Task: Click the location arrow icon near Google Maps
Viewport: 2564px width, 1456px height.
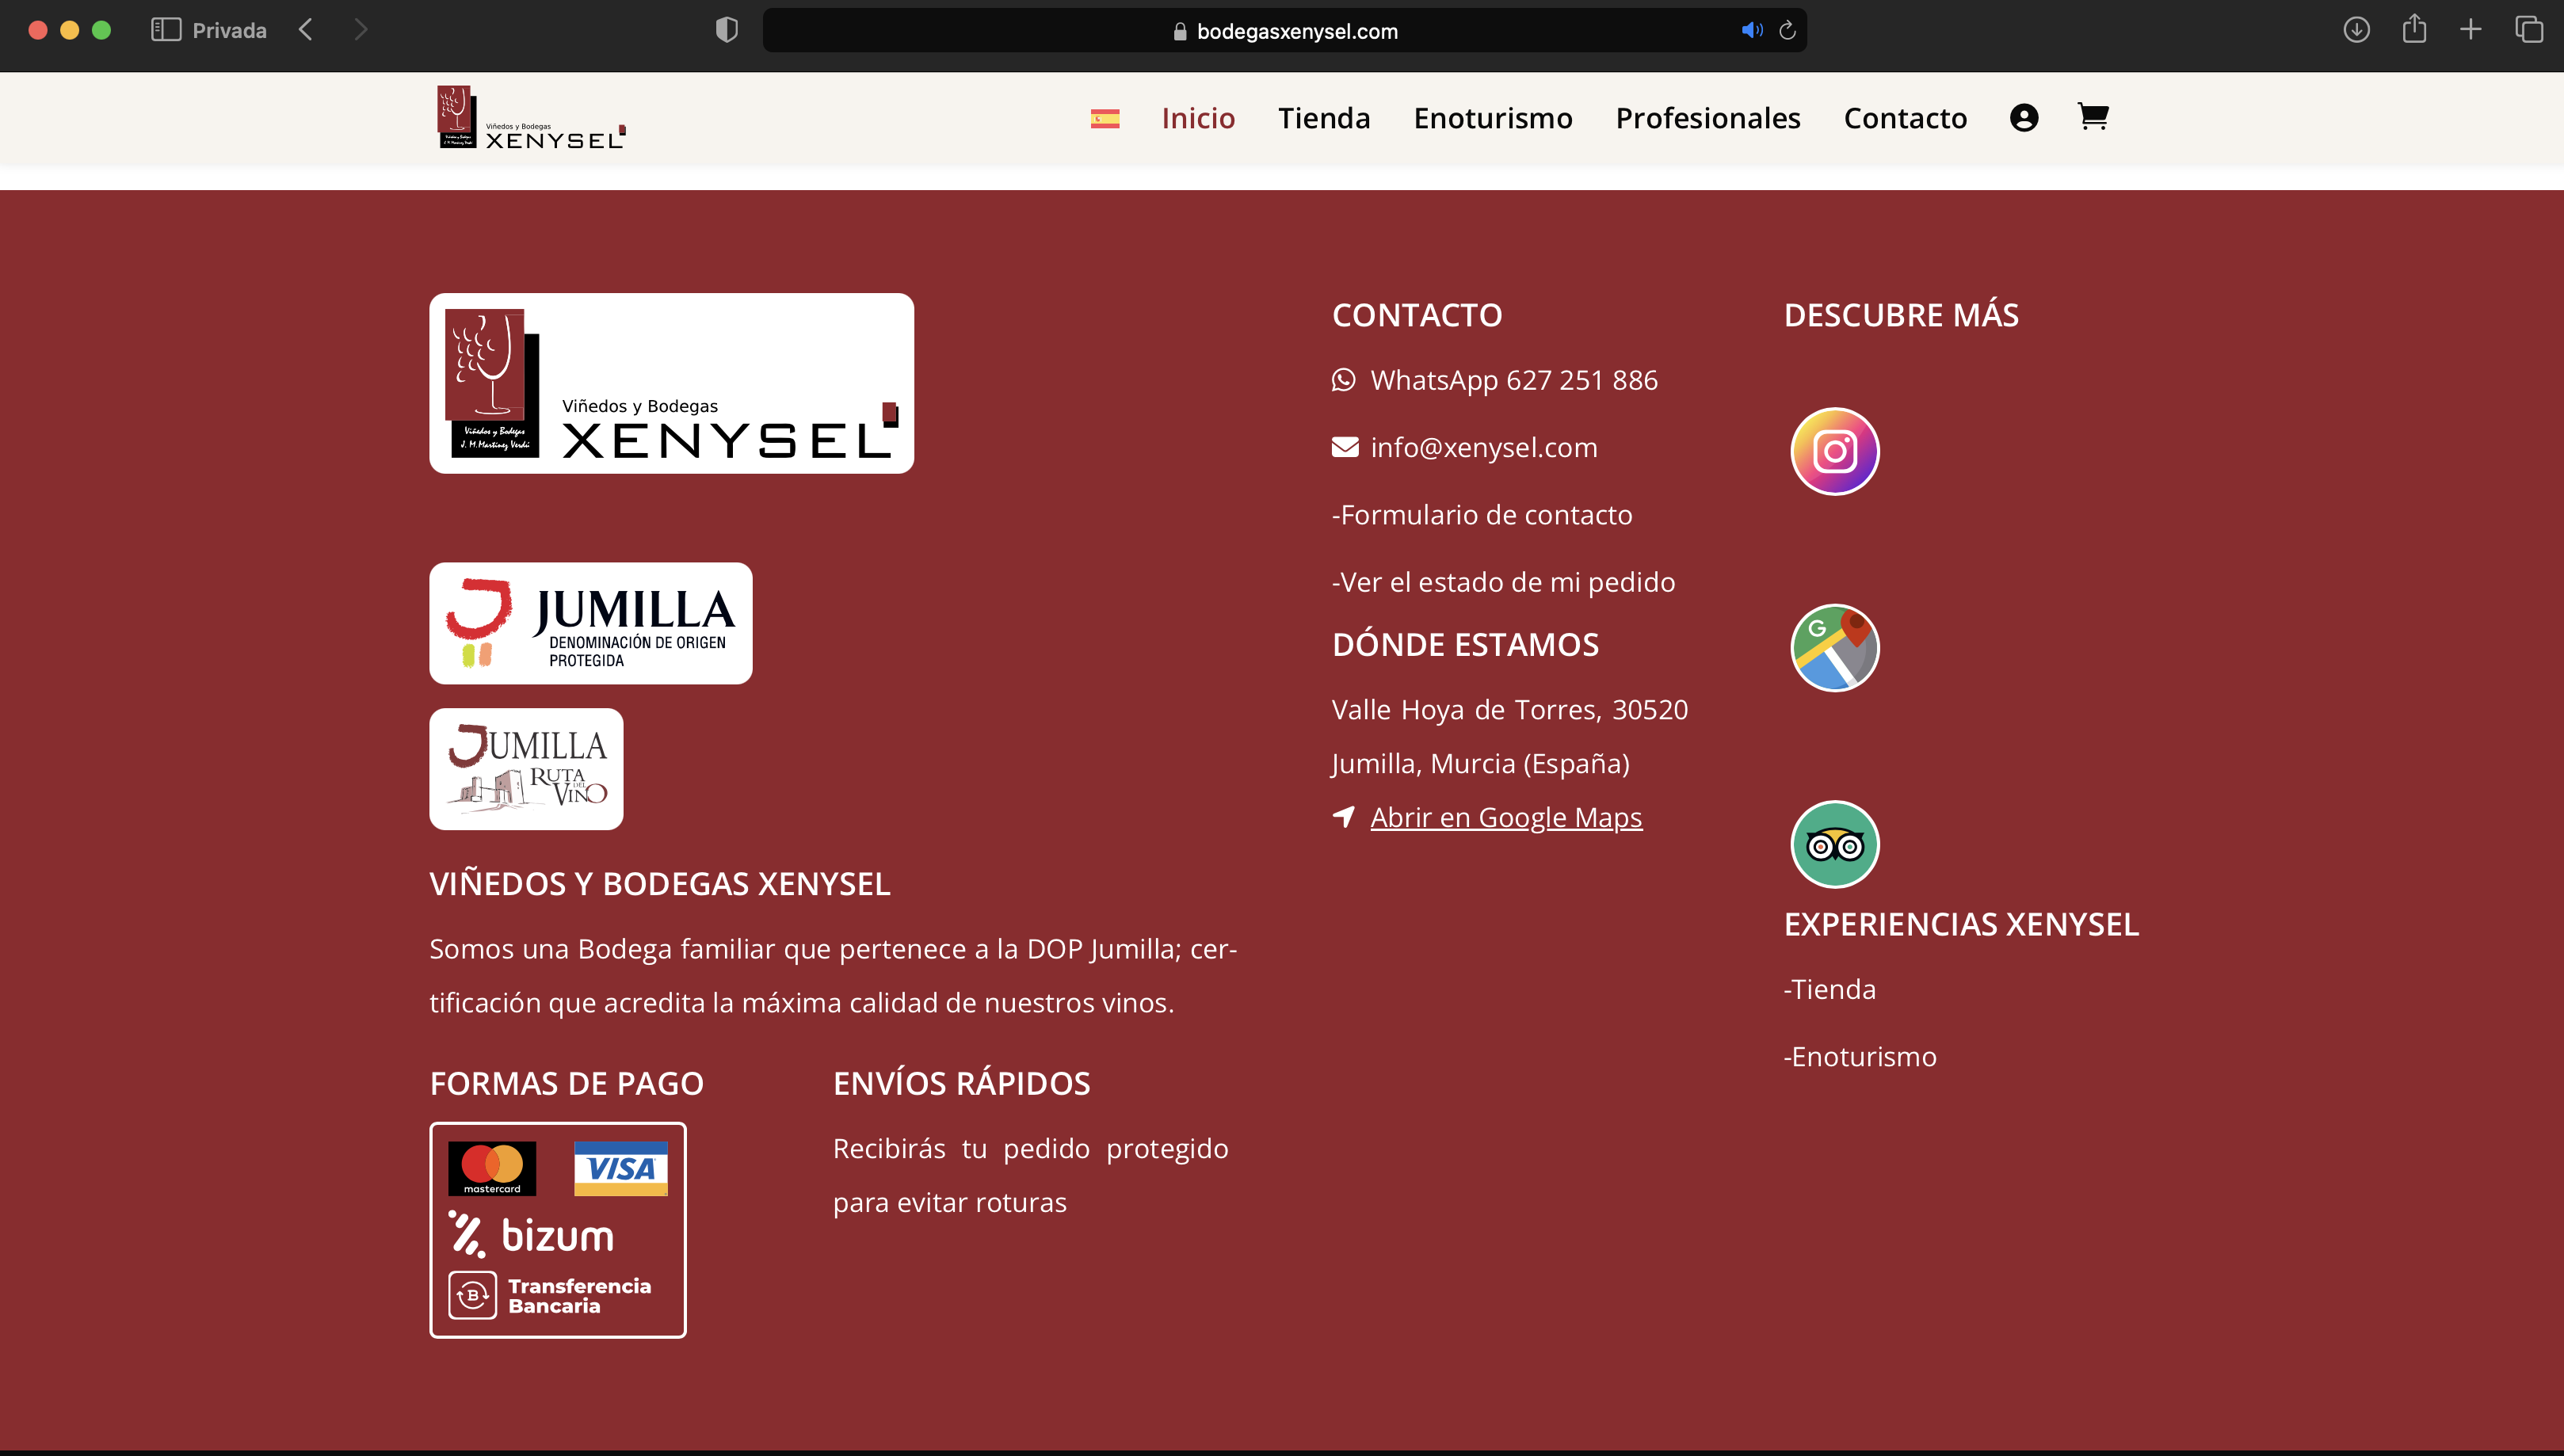Action: (x=1344, y=817)
